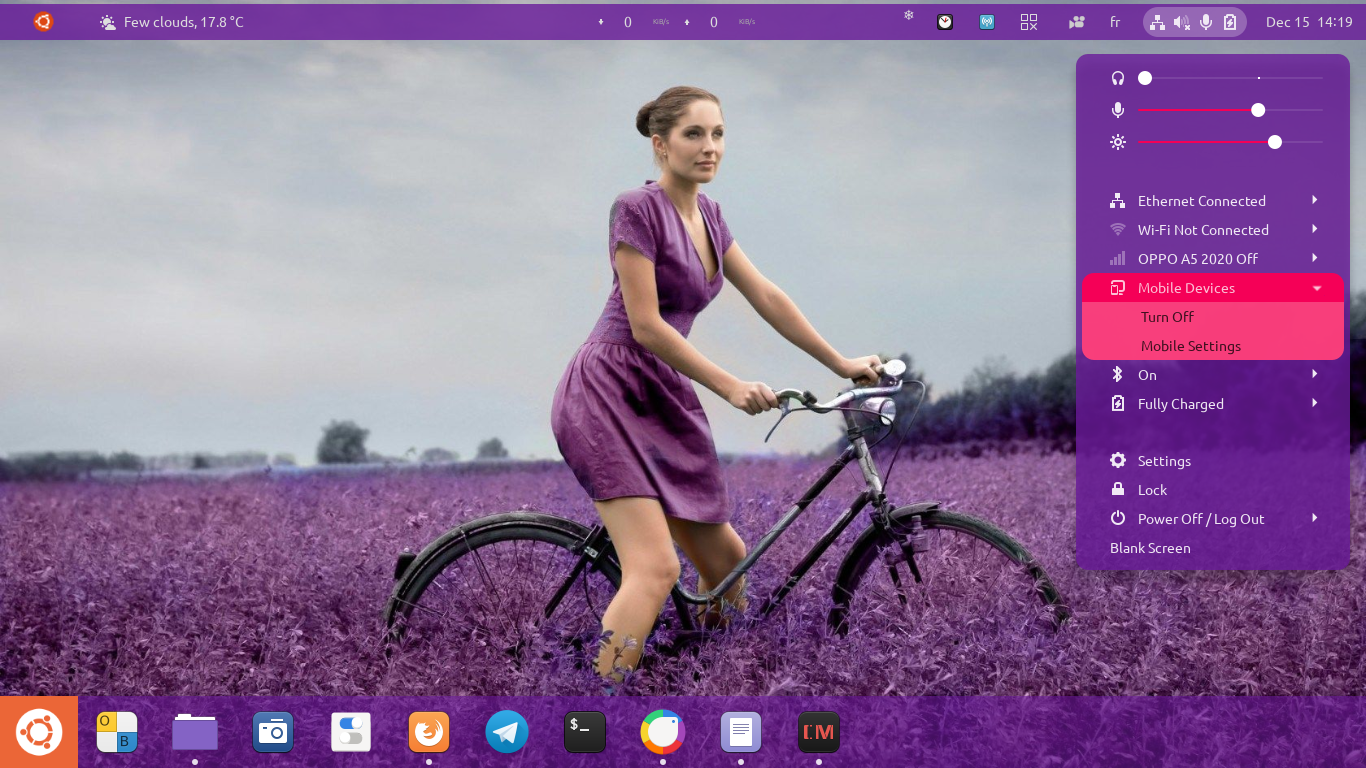Open Ethernet Connected submenu
This screenshot has width=1366, height=768.
click(1213, 201)
